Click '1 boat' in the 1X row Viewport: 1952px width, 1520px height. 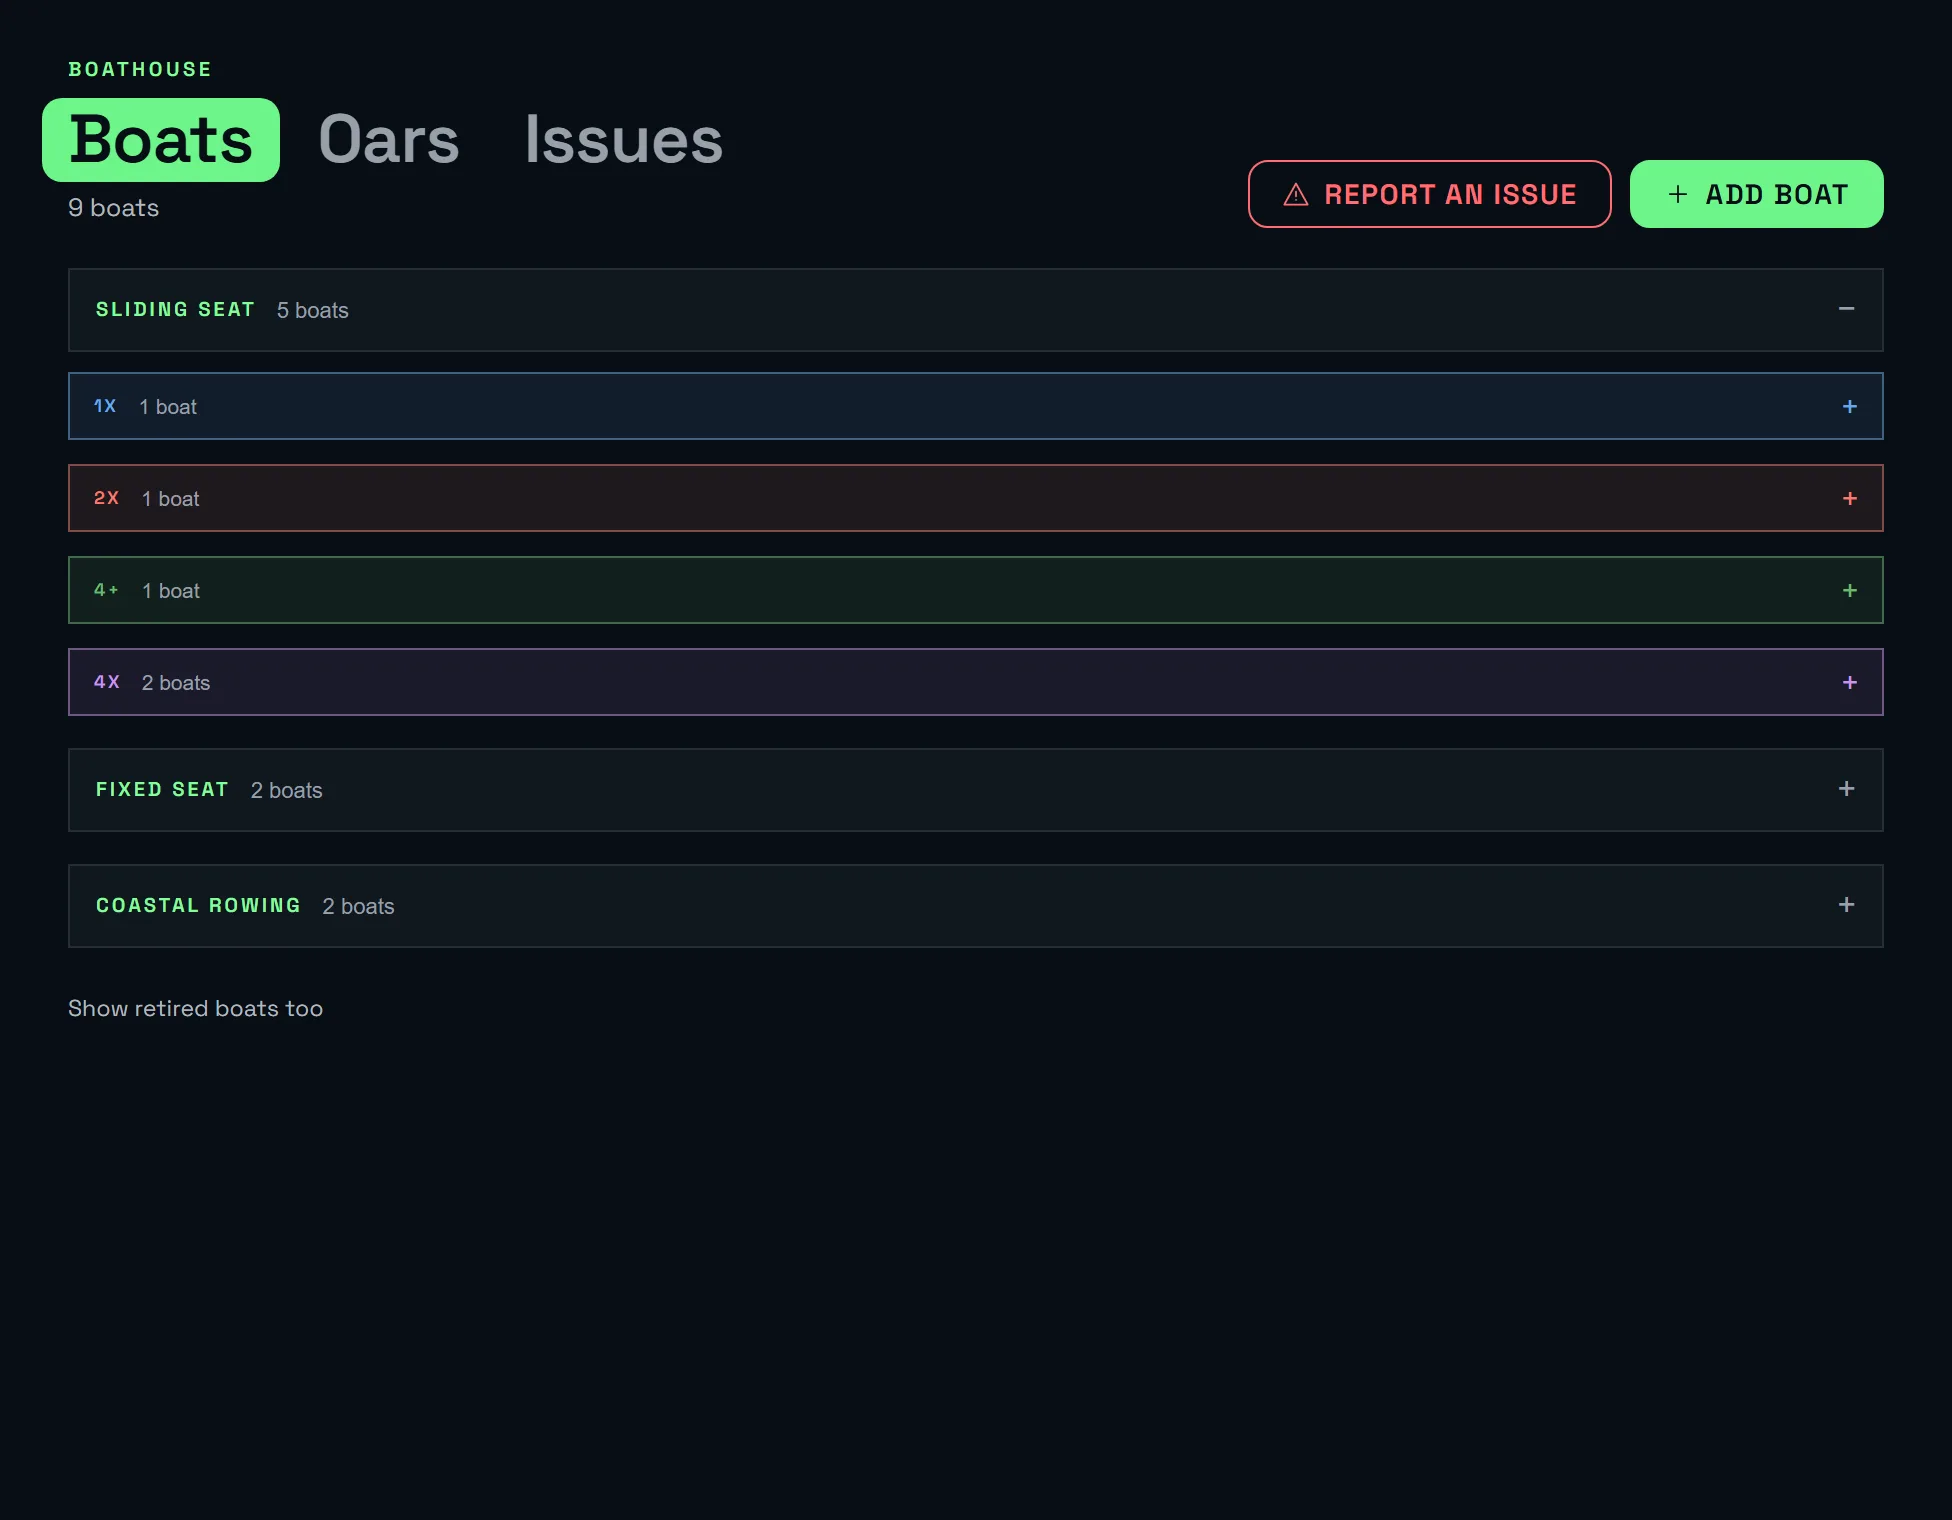click(x=168, y=406)
